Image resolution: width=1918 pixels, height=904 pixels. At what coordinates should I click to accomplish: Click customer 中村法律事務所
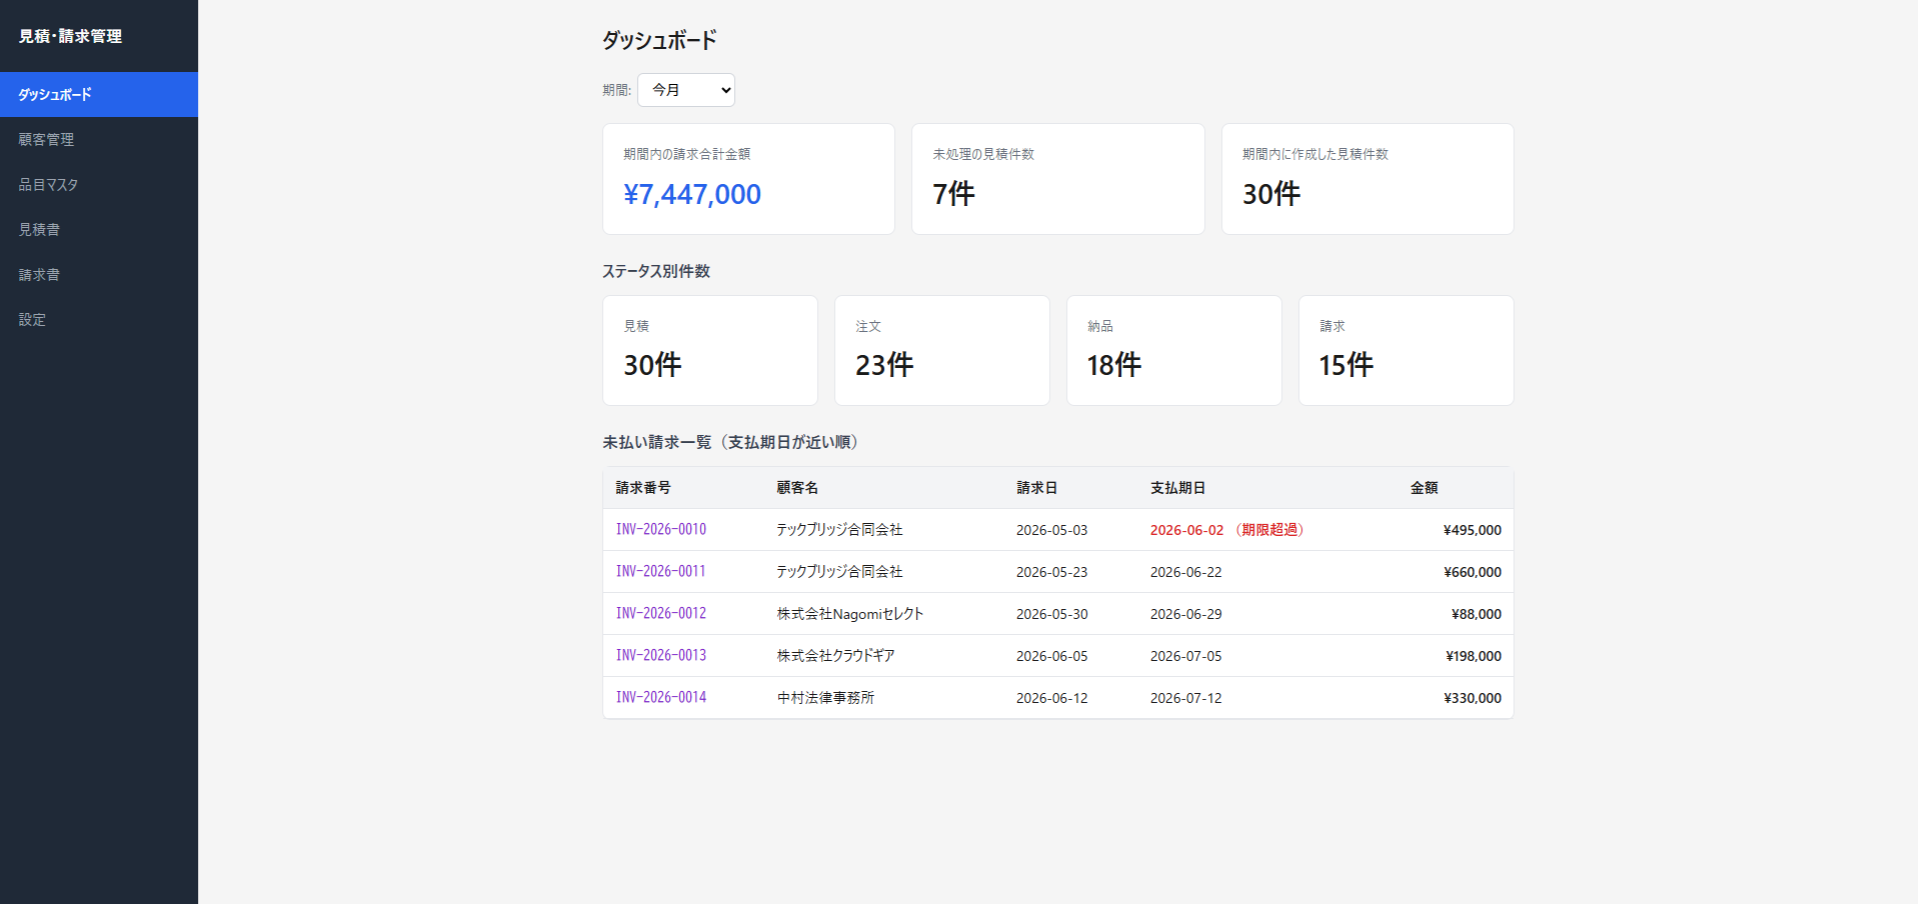(x=826, y=698)
